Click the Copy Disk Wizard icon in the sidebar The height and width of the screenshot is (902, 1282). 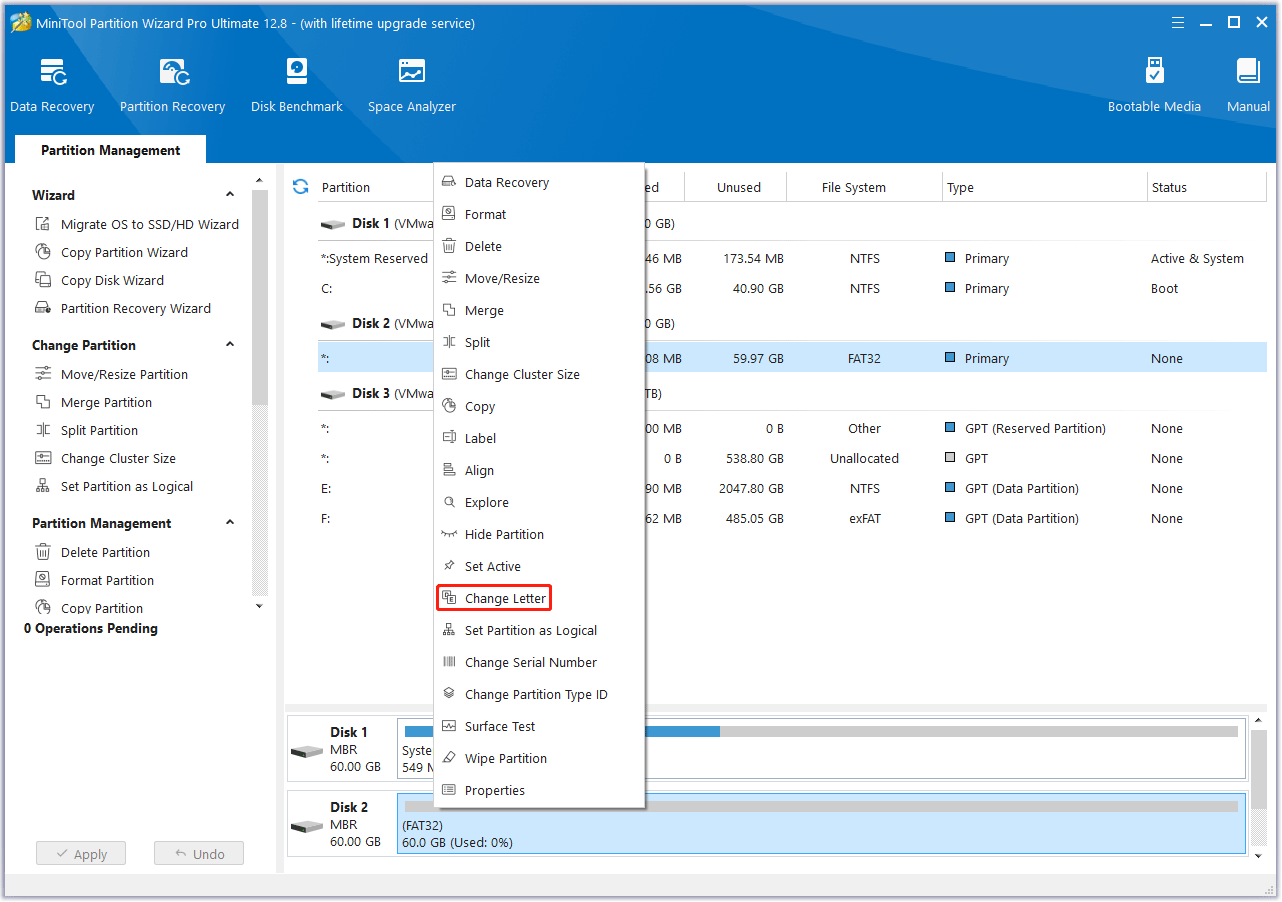coord(43,280)
